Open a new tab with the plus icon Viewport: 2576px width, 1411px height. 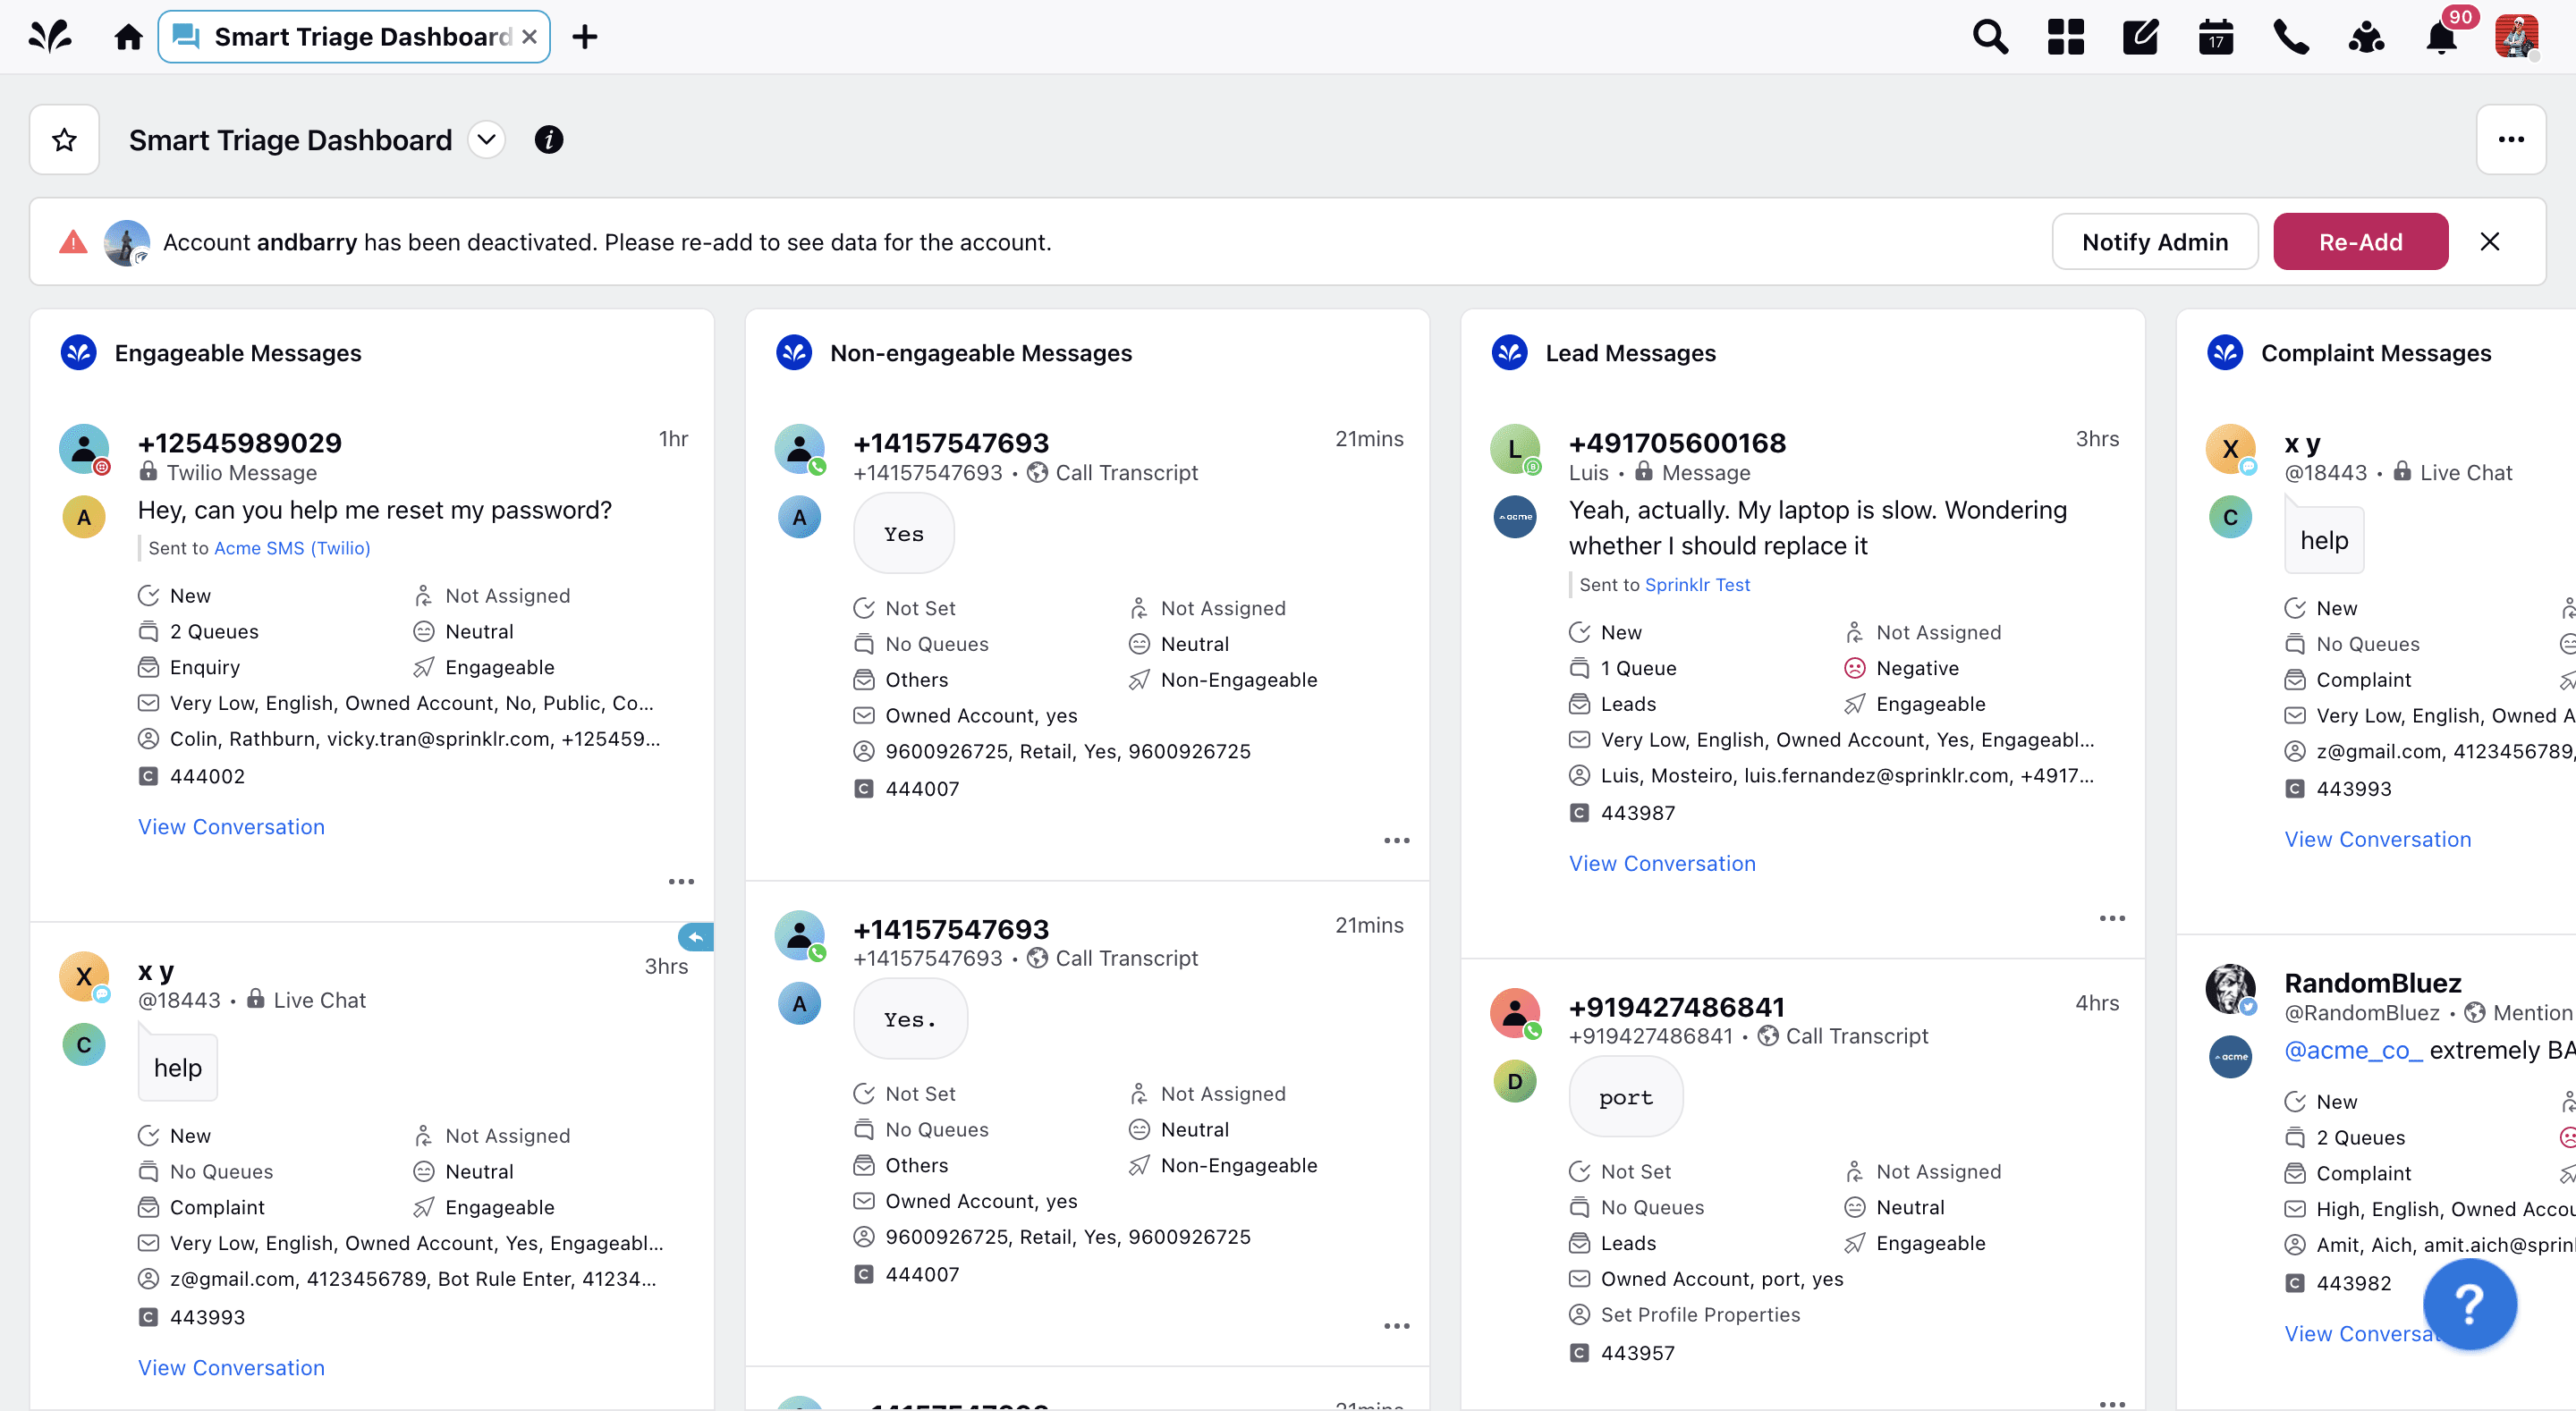click(x=585, y=36)
